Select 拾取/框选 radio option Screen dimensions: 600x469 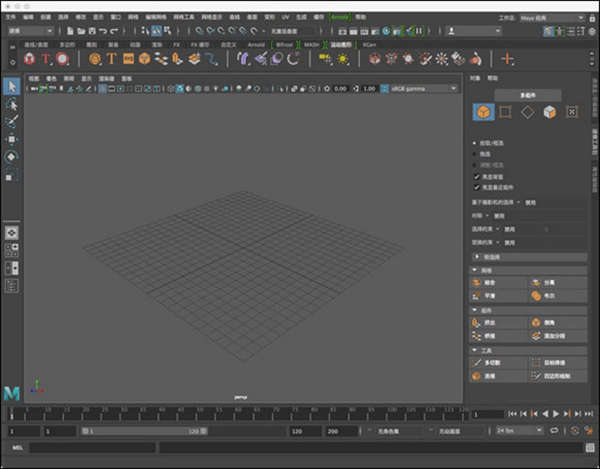[x=474, y=143]
